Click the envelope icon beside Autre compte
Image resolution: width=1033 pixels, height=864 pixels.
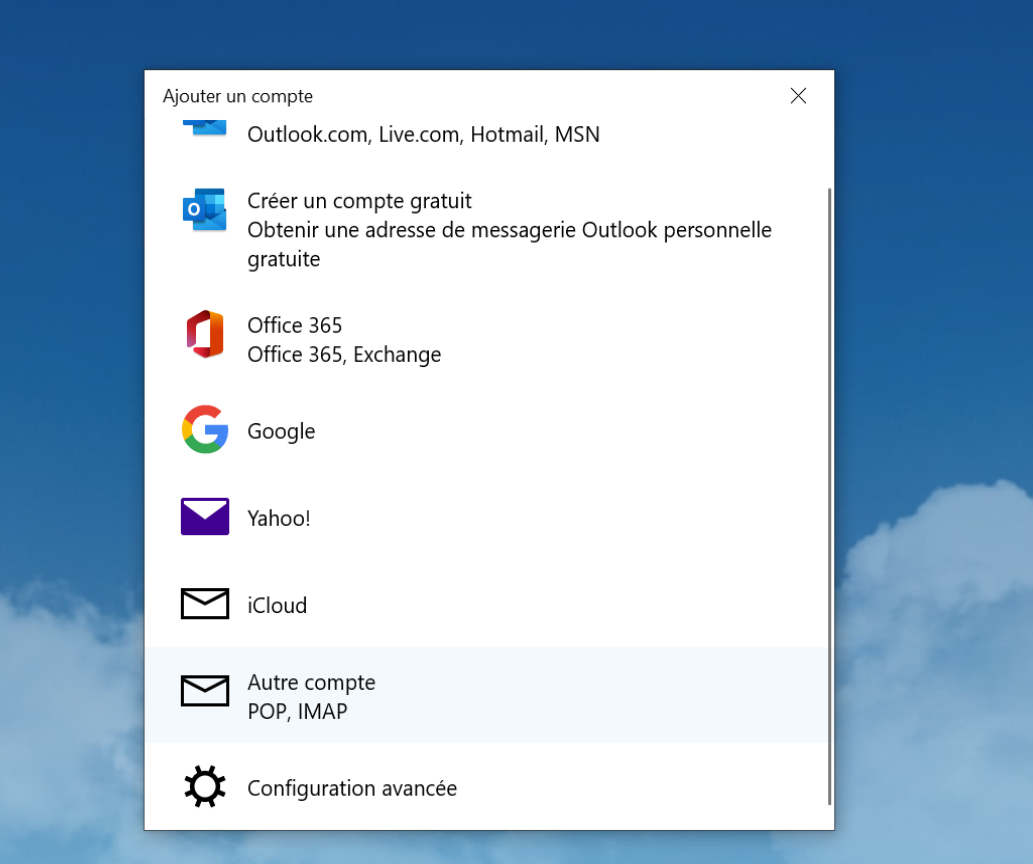pyautogui.click(x=204, y=691)
